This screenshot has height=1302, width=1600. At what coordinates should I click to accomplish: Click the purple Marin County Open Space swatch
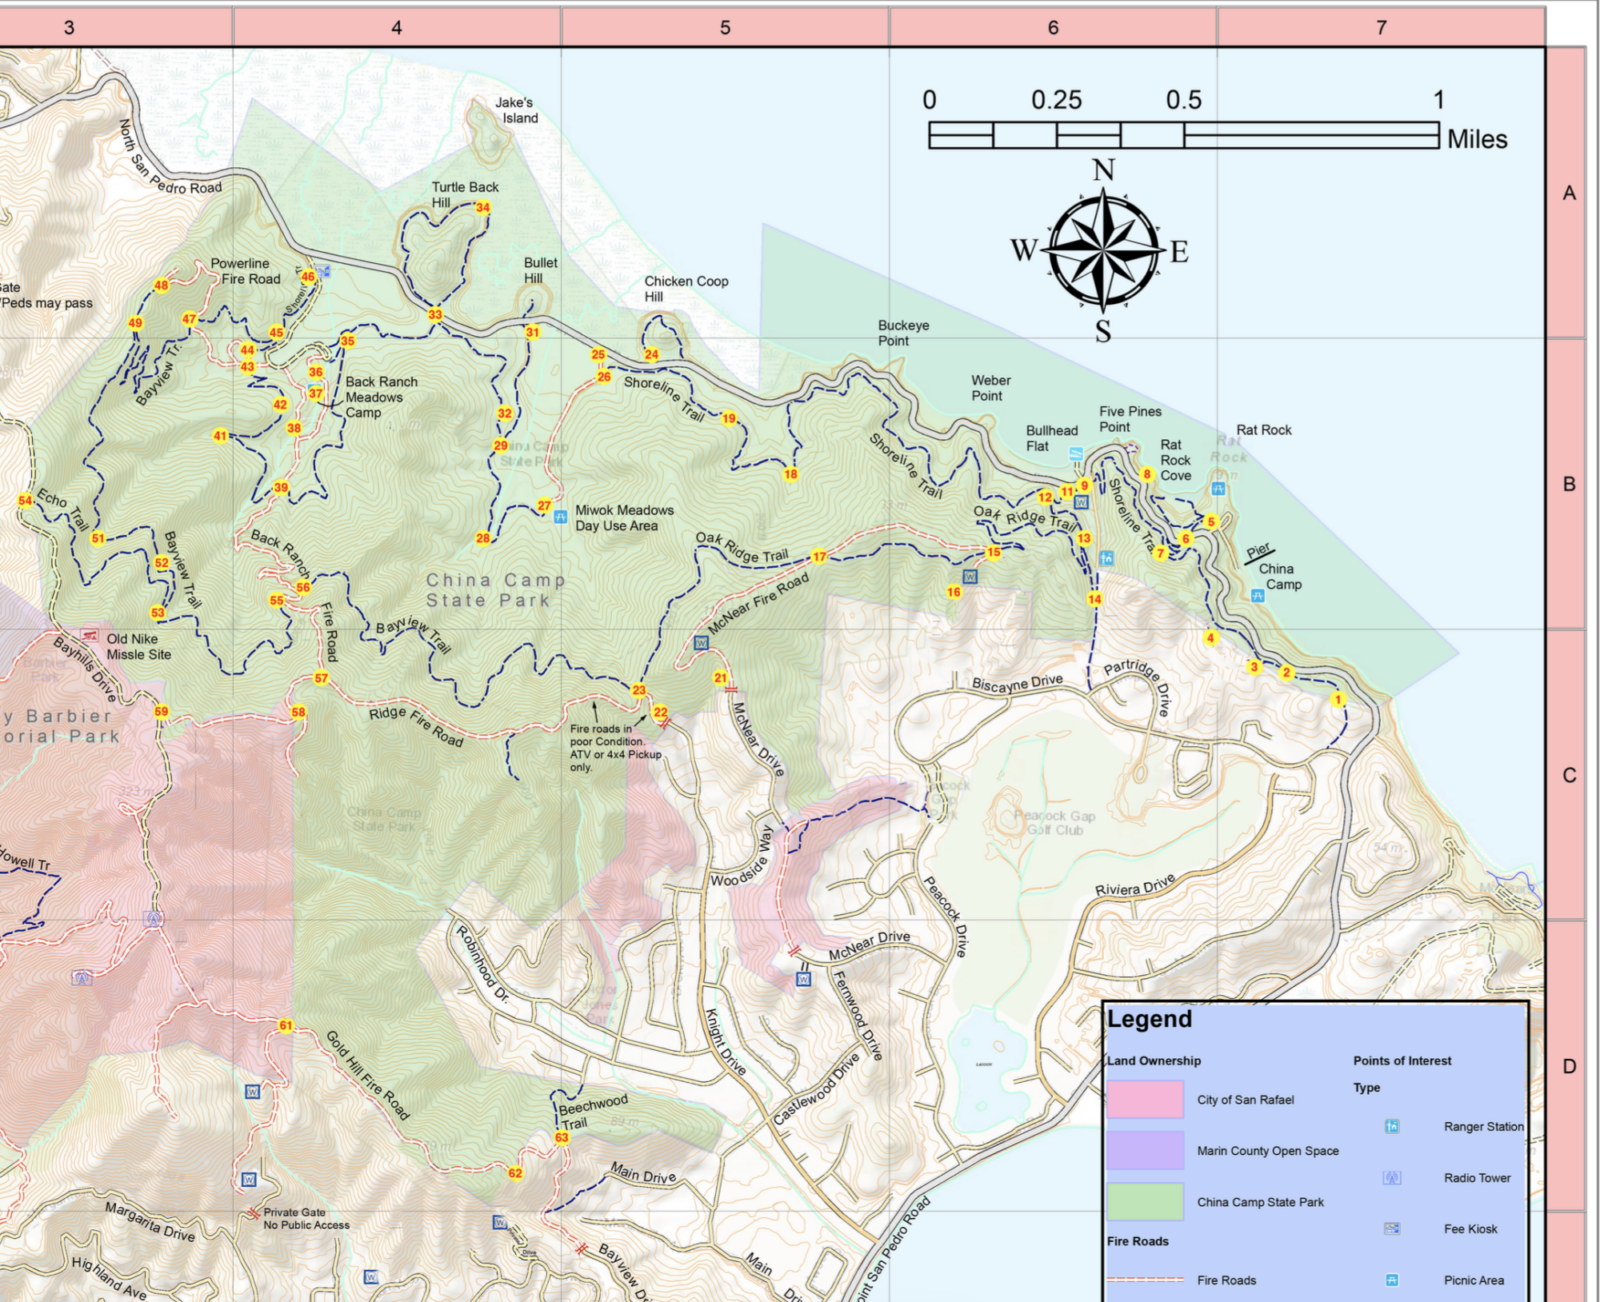pos(1145,1150)
